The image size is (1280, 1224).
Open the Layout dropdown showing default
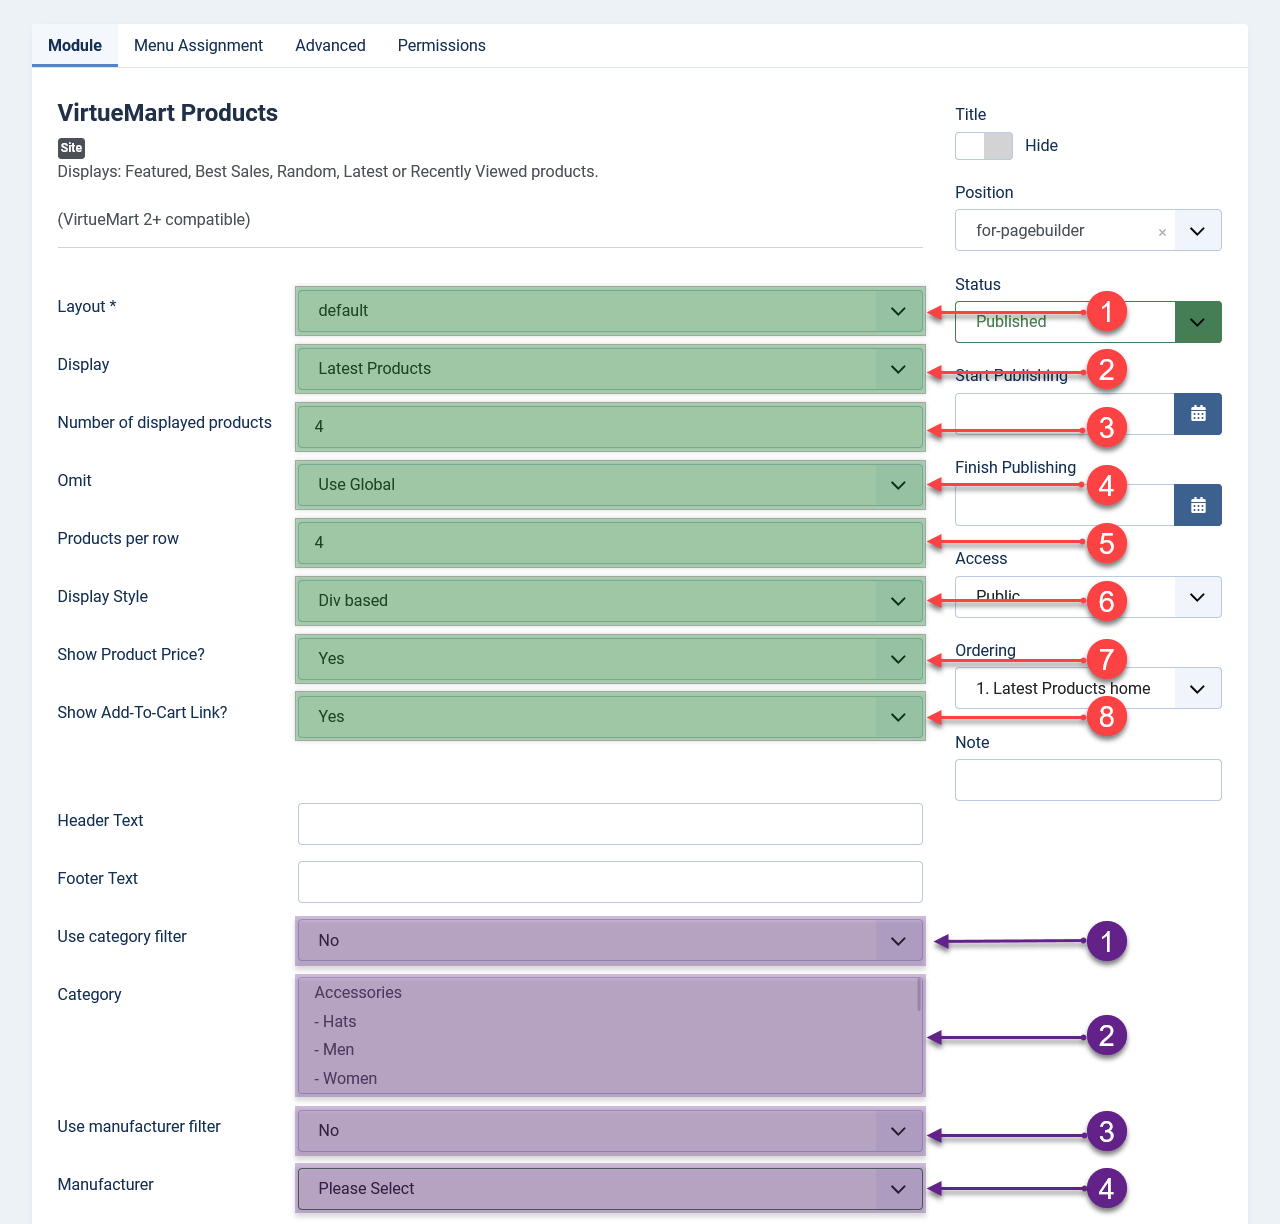tap(610, 311)
